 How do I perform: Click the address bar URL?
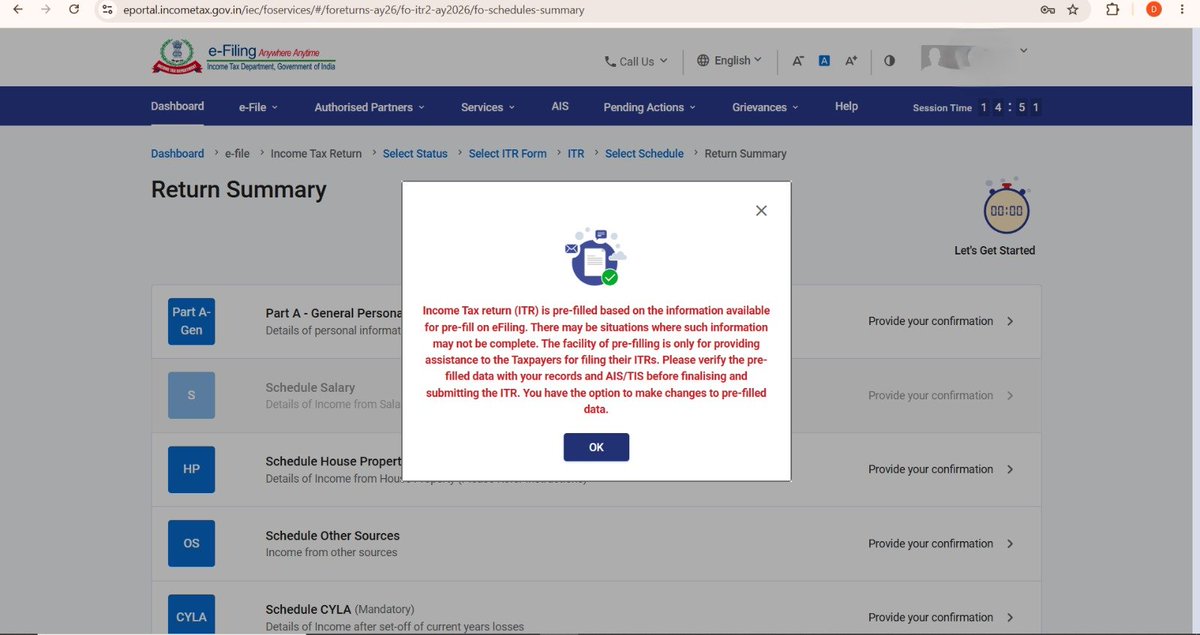click(x=354, y=10)
